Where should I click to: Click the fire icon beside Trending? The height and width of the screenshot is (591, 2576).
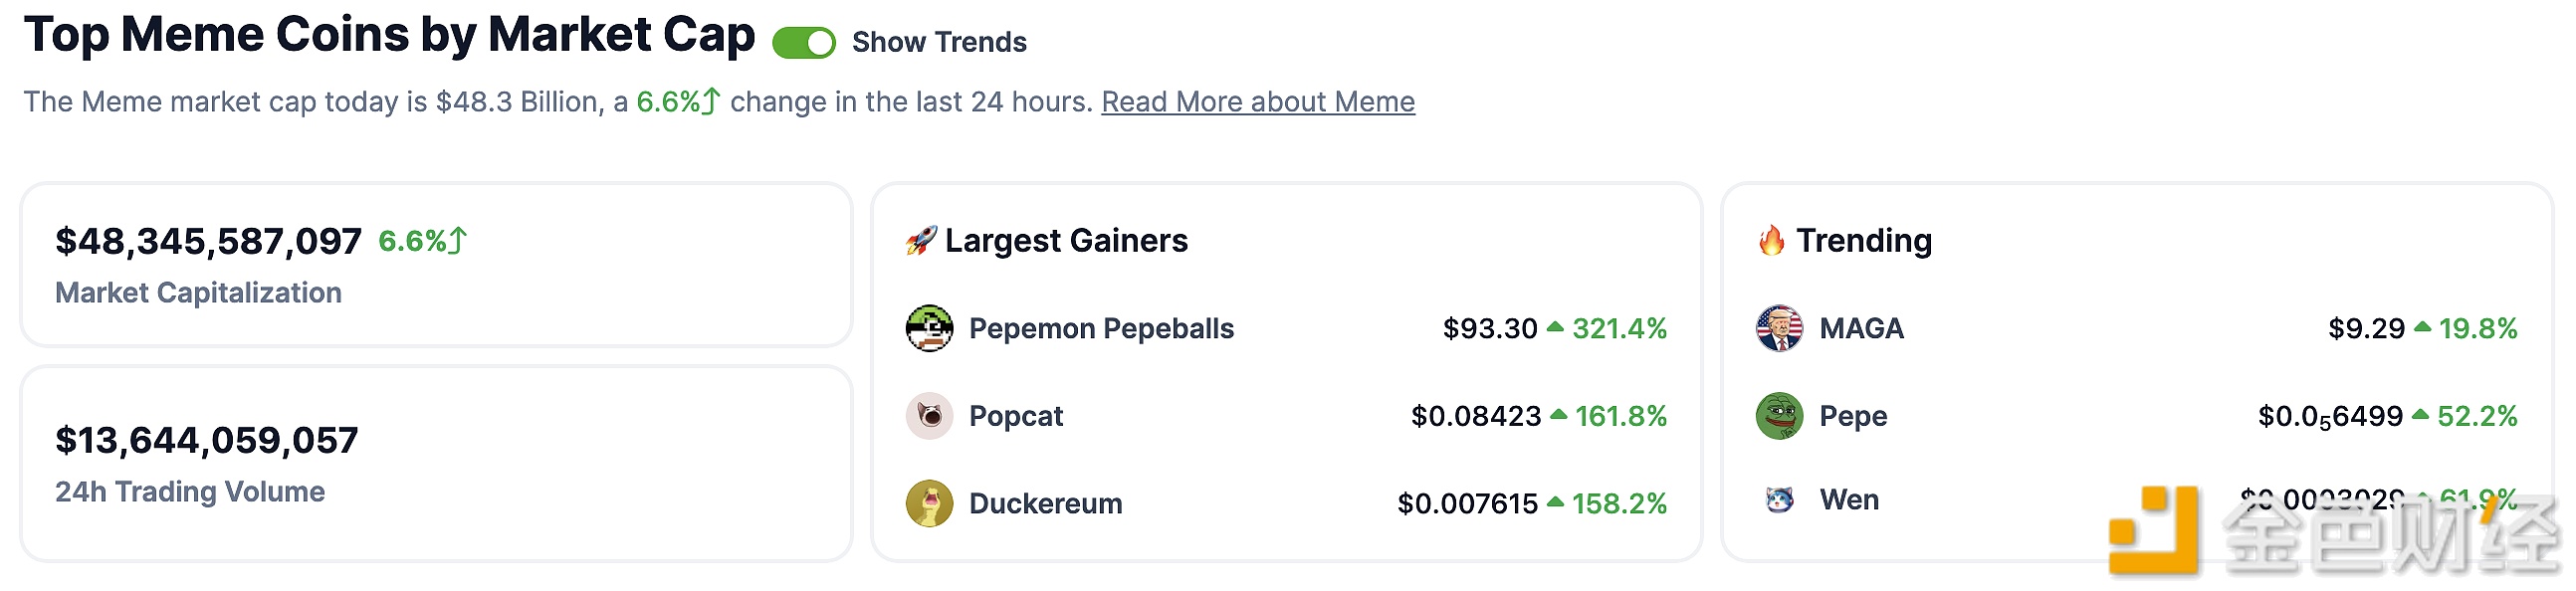pos(1771,241)
